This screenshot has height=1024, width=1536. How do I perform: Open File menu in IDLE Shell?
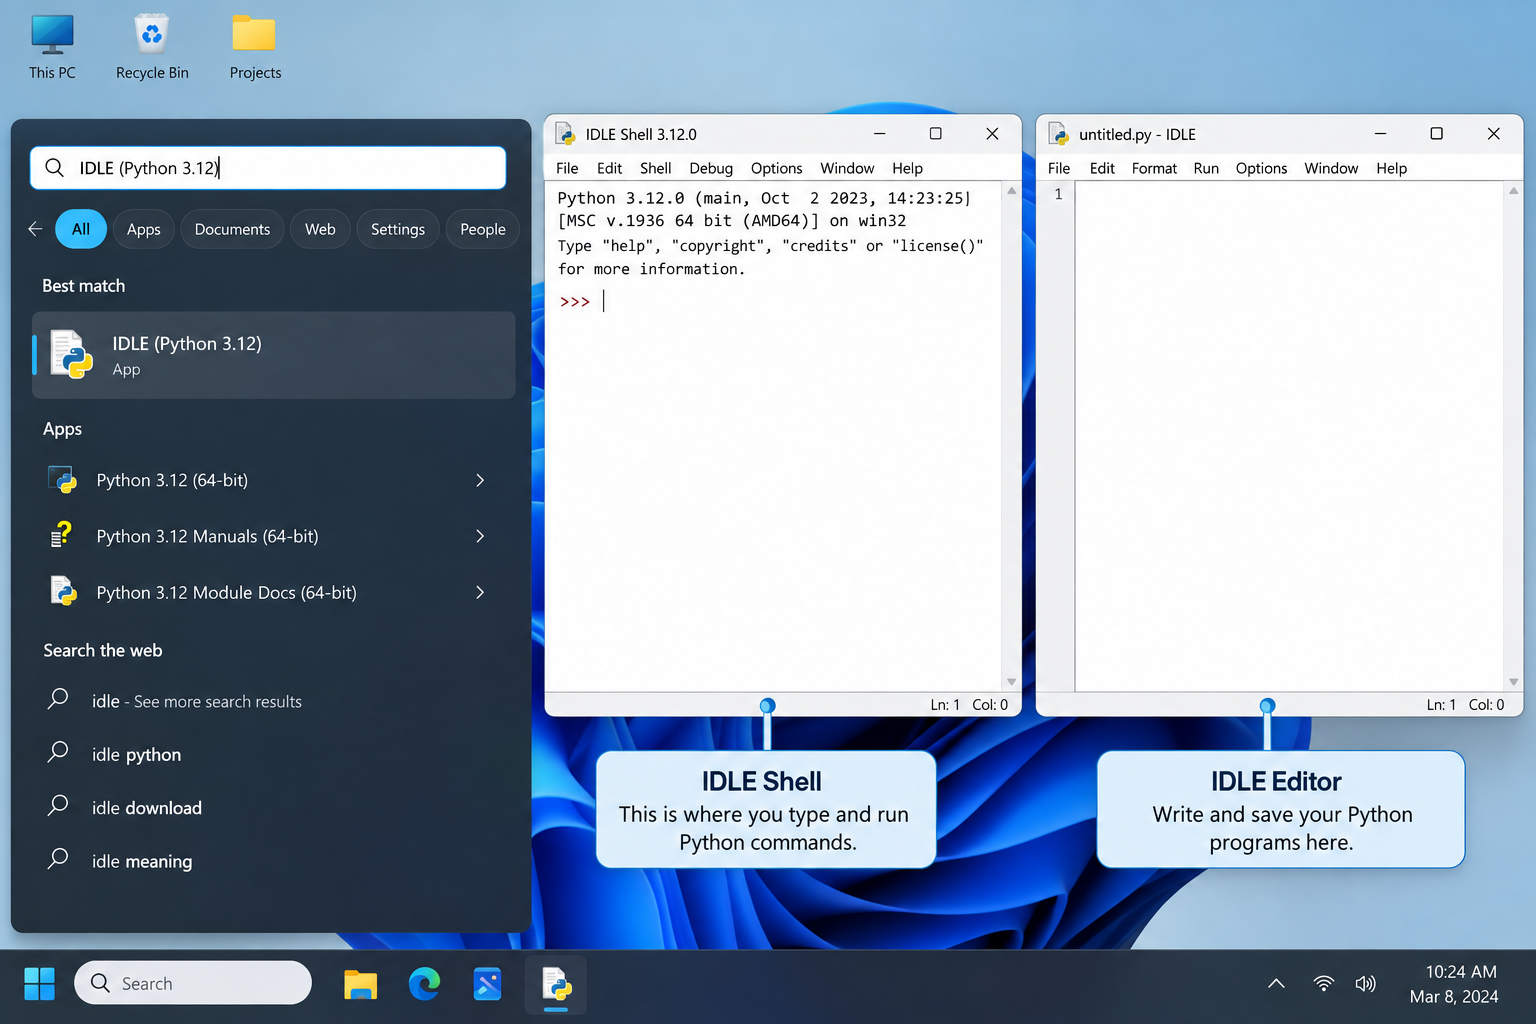(x=567, y=168)
